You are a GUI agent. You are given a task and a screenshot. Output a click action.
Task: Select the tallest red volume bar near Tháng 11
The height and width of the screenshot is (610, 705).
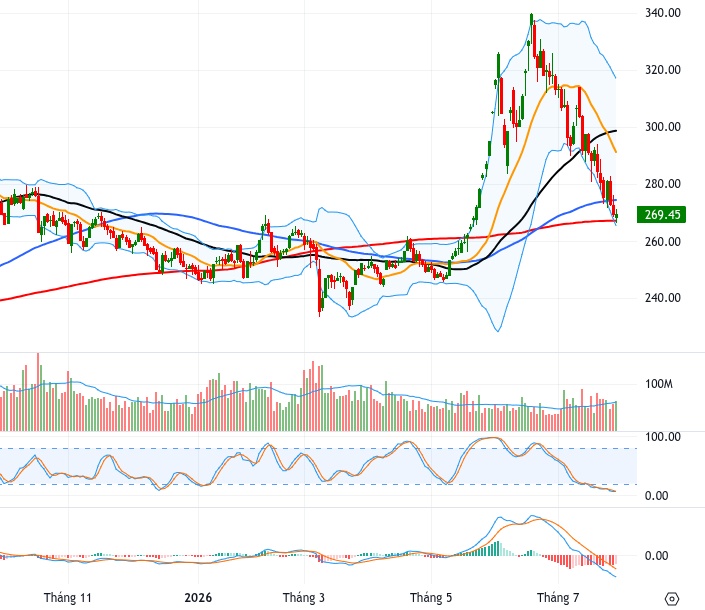[38, 392]
